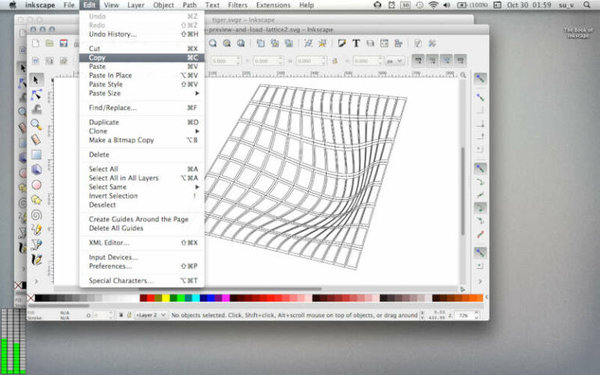Toggle third affect button for gradients
This screenshot has height=375, width=600.
[446, 60]
